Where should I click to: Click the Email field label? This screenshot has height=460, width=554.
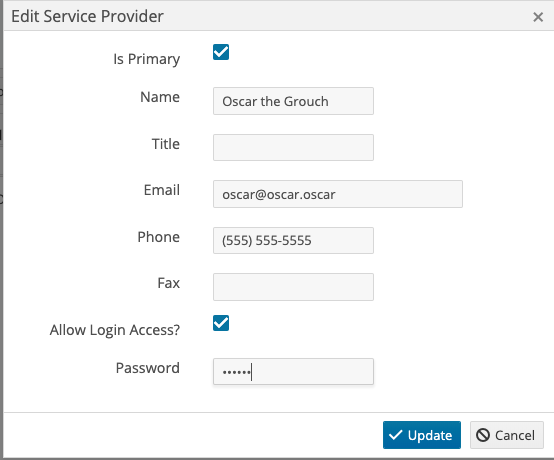(162, 190)
